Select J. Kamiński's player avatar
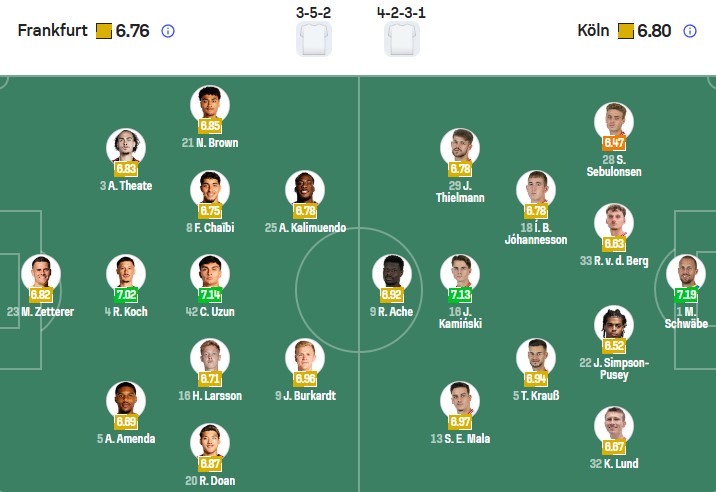 coord(461,274)
